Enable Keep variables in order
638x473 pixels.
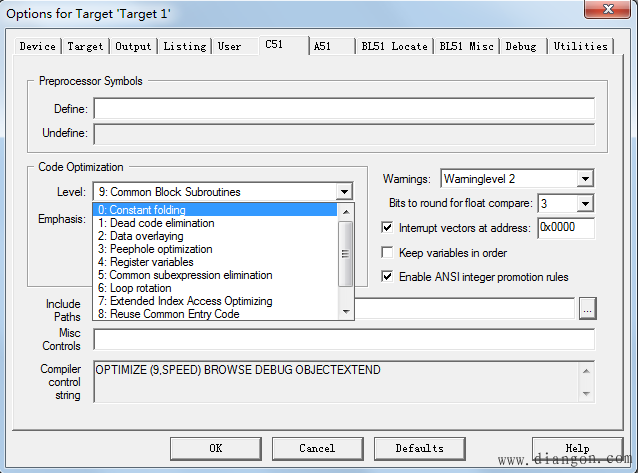click(388, 253)
